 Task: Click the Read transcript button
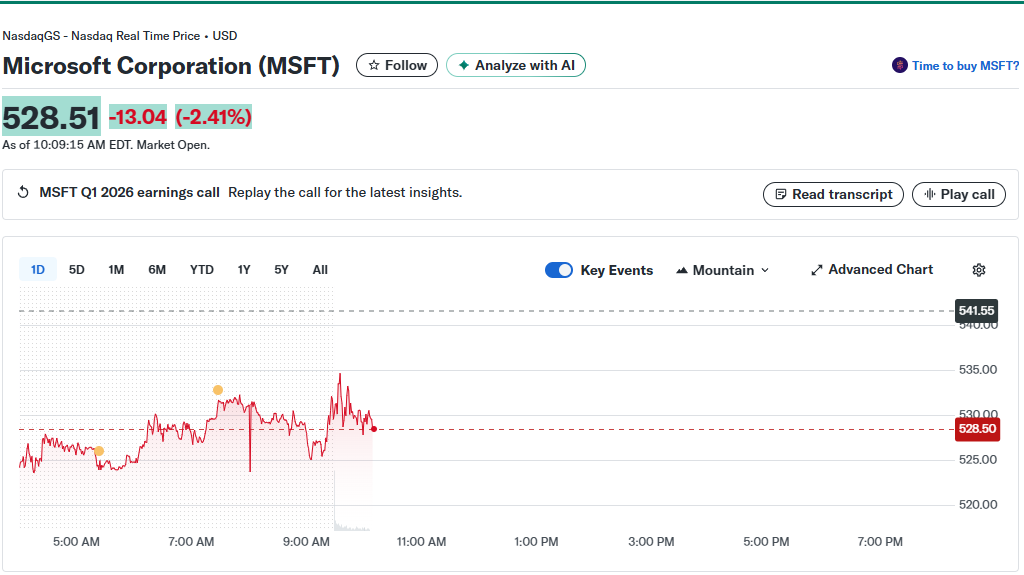(833, 194)
